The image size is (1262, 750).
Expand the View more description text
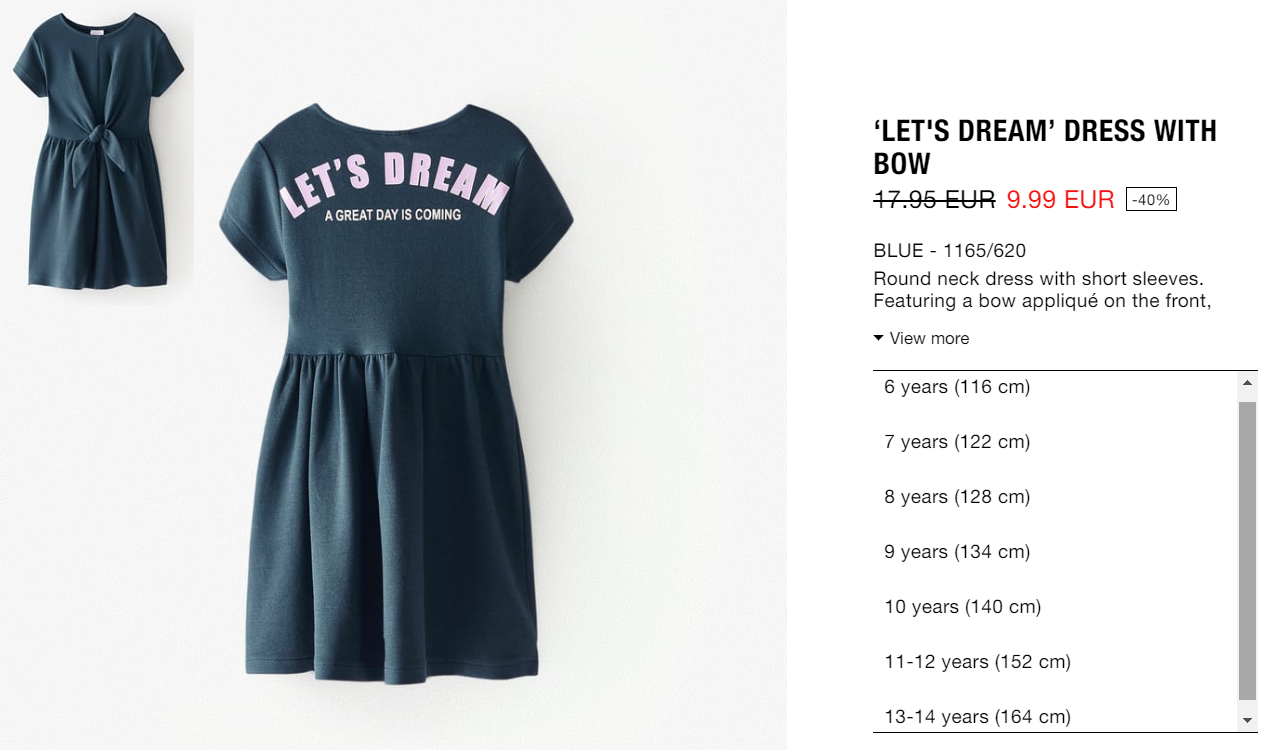[929, 338]
